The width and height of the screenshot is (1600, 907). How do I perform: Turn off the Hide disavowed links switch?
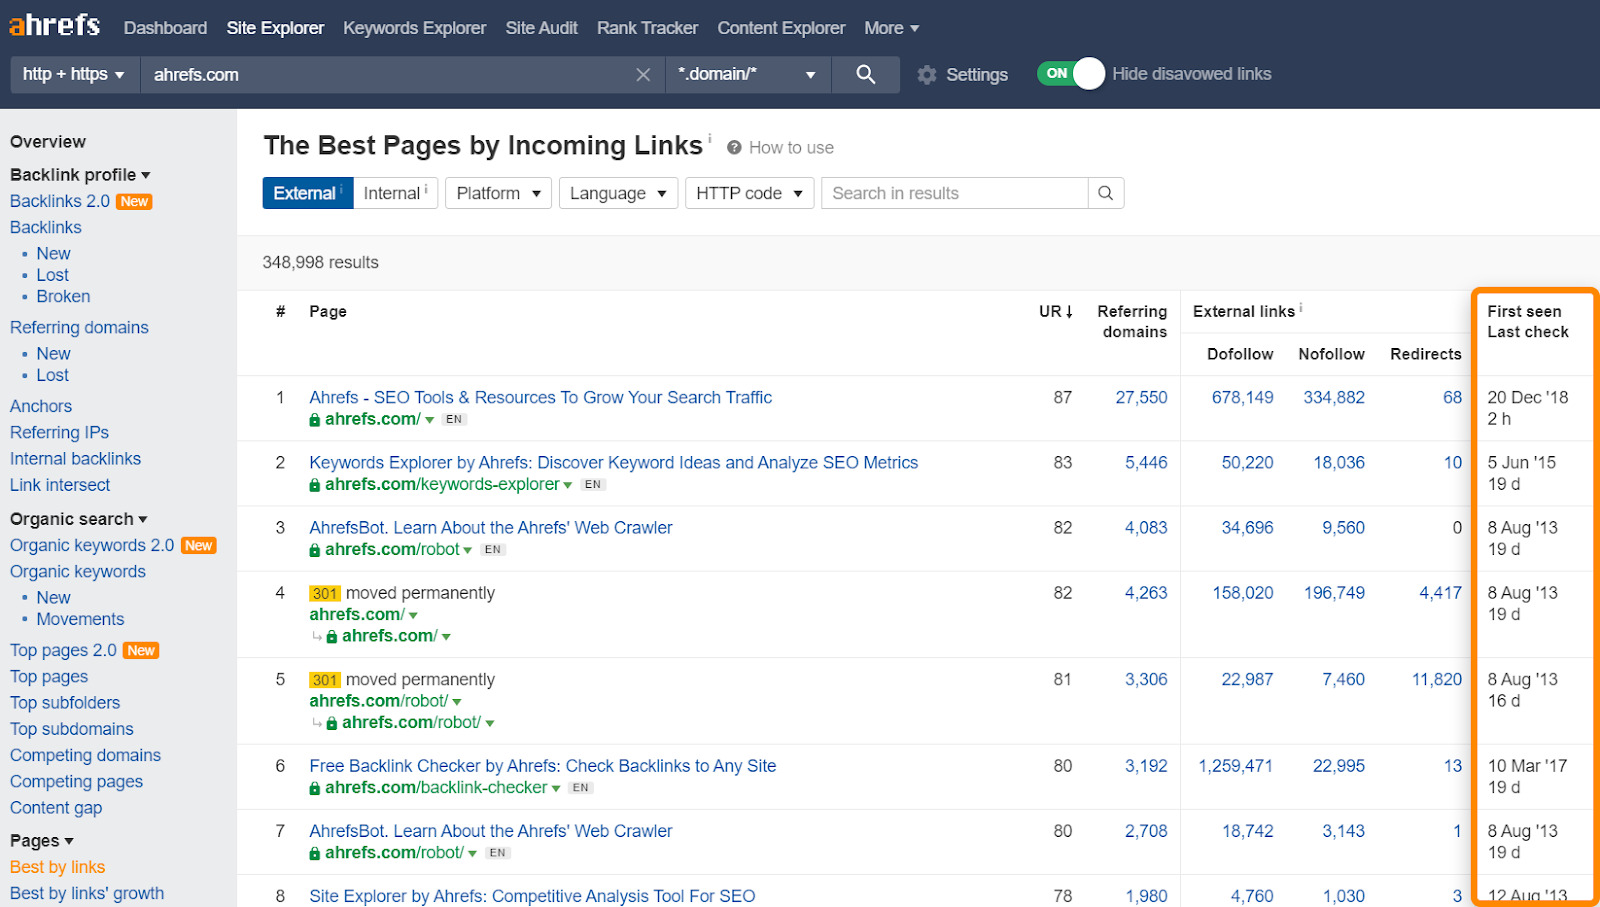click(x=1072, y=73)
